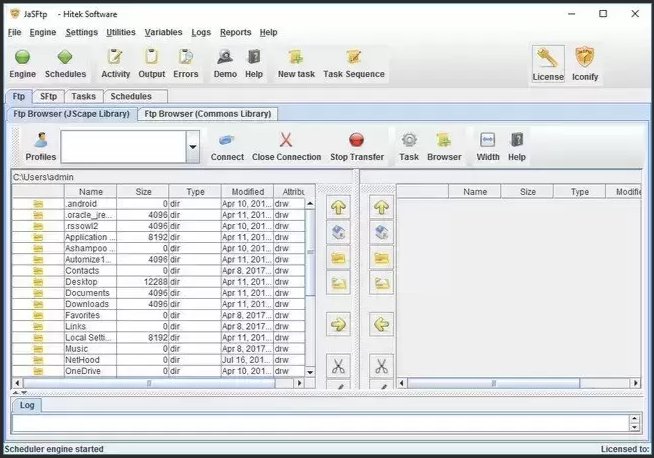Viewport: 654px width, 458px height.
Task: Open the Errors log icon
Action: point(186,57)
